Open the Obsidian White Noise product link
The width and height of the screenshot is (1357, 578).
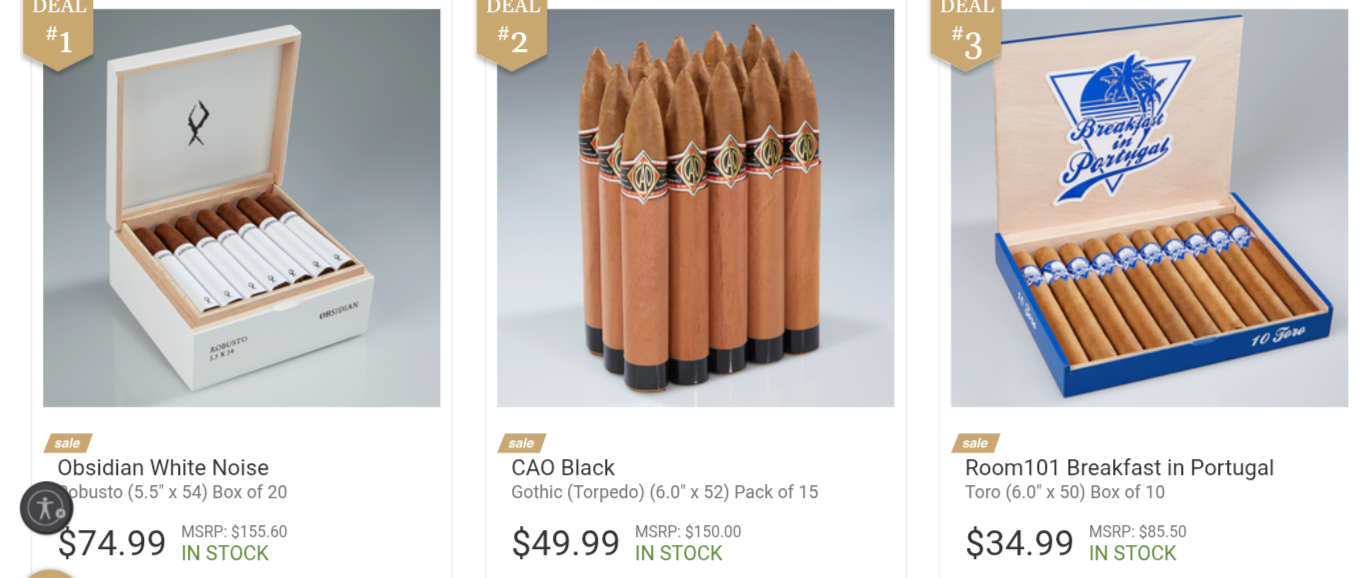tap(163, 468)
